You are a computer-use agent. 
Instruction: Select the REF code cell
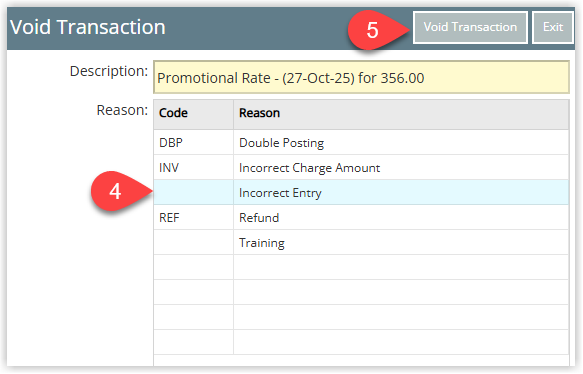click(193, 217)
